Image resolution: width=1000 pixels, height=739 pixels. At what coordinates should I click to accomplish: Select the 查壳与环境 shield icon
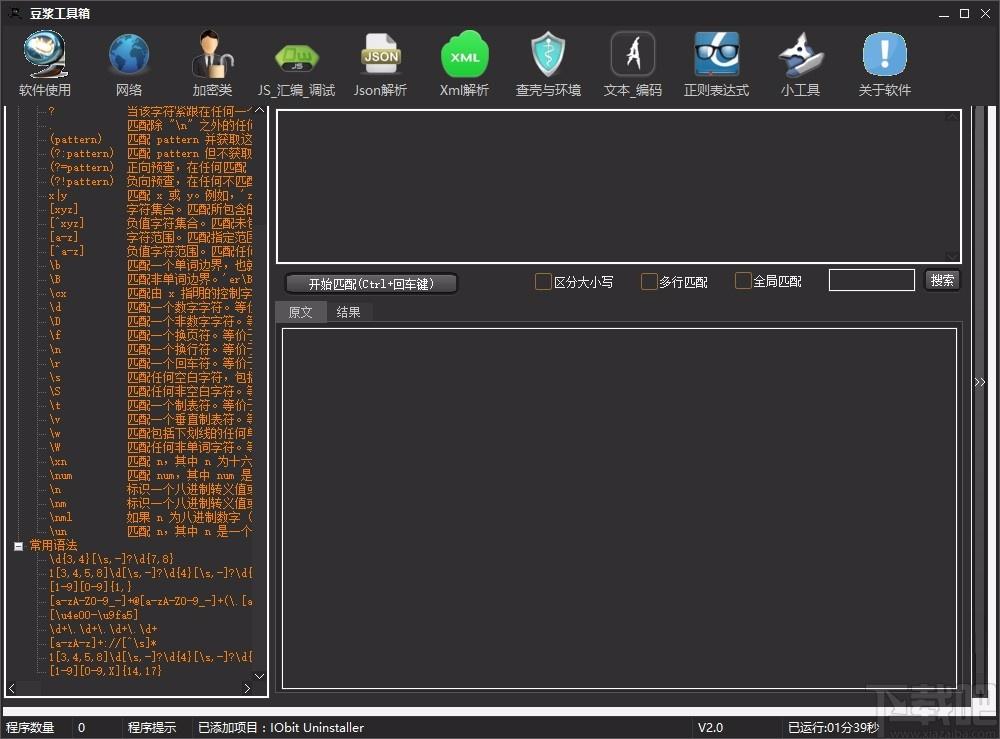[x=548, y=64]
